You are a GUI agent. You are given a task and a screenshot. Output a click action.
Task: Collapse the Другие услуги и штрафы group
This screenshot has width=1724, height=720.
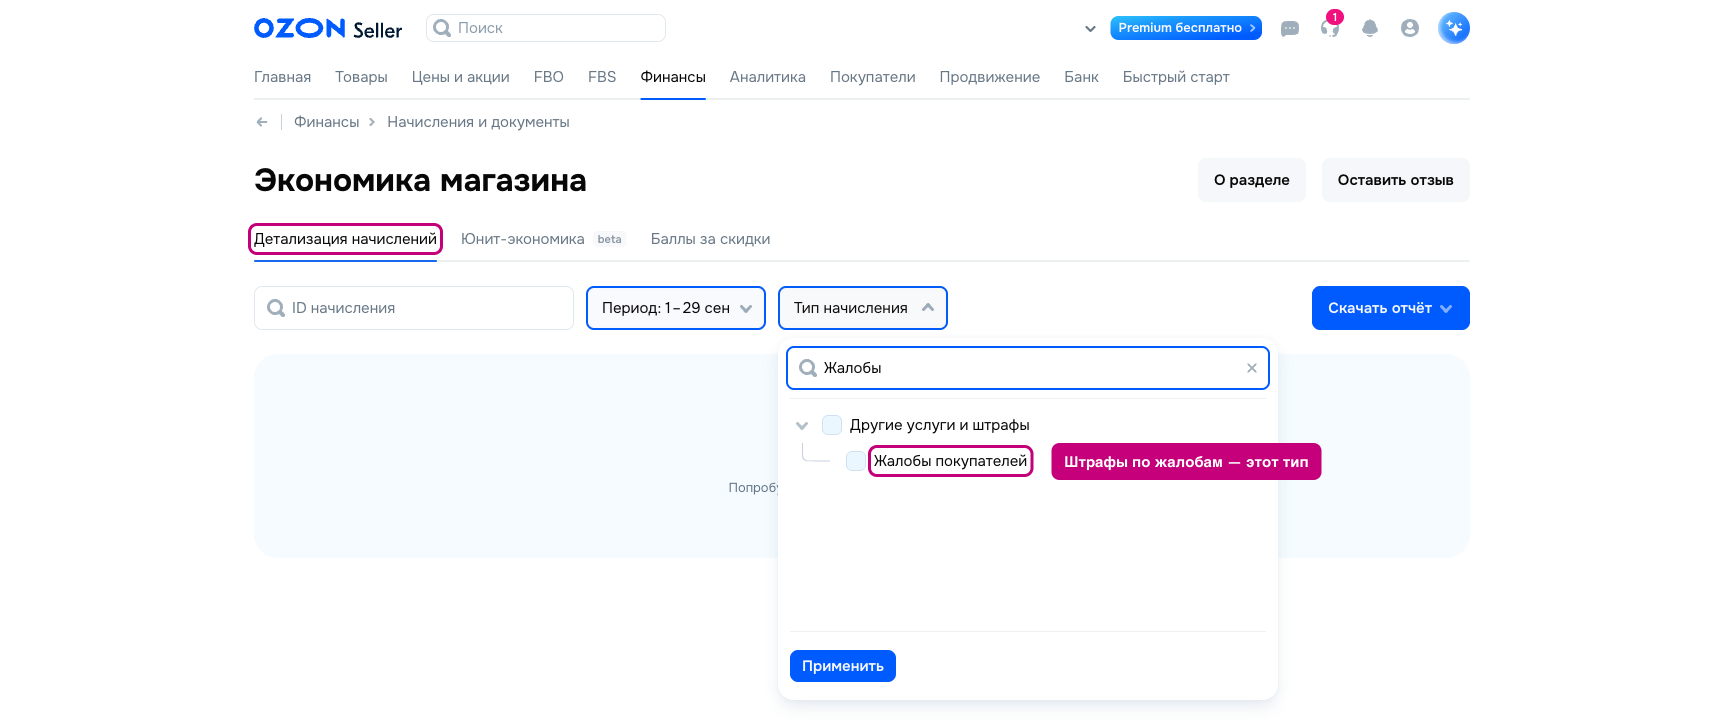tap(802, 425)
